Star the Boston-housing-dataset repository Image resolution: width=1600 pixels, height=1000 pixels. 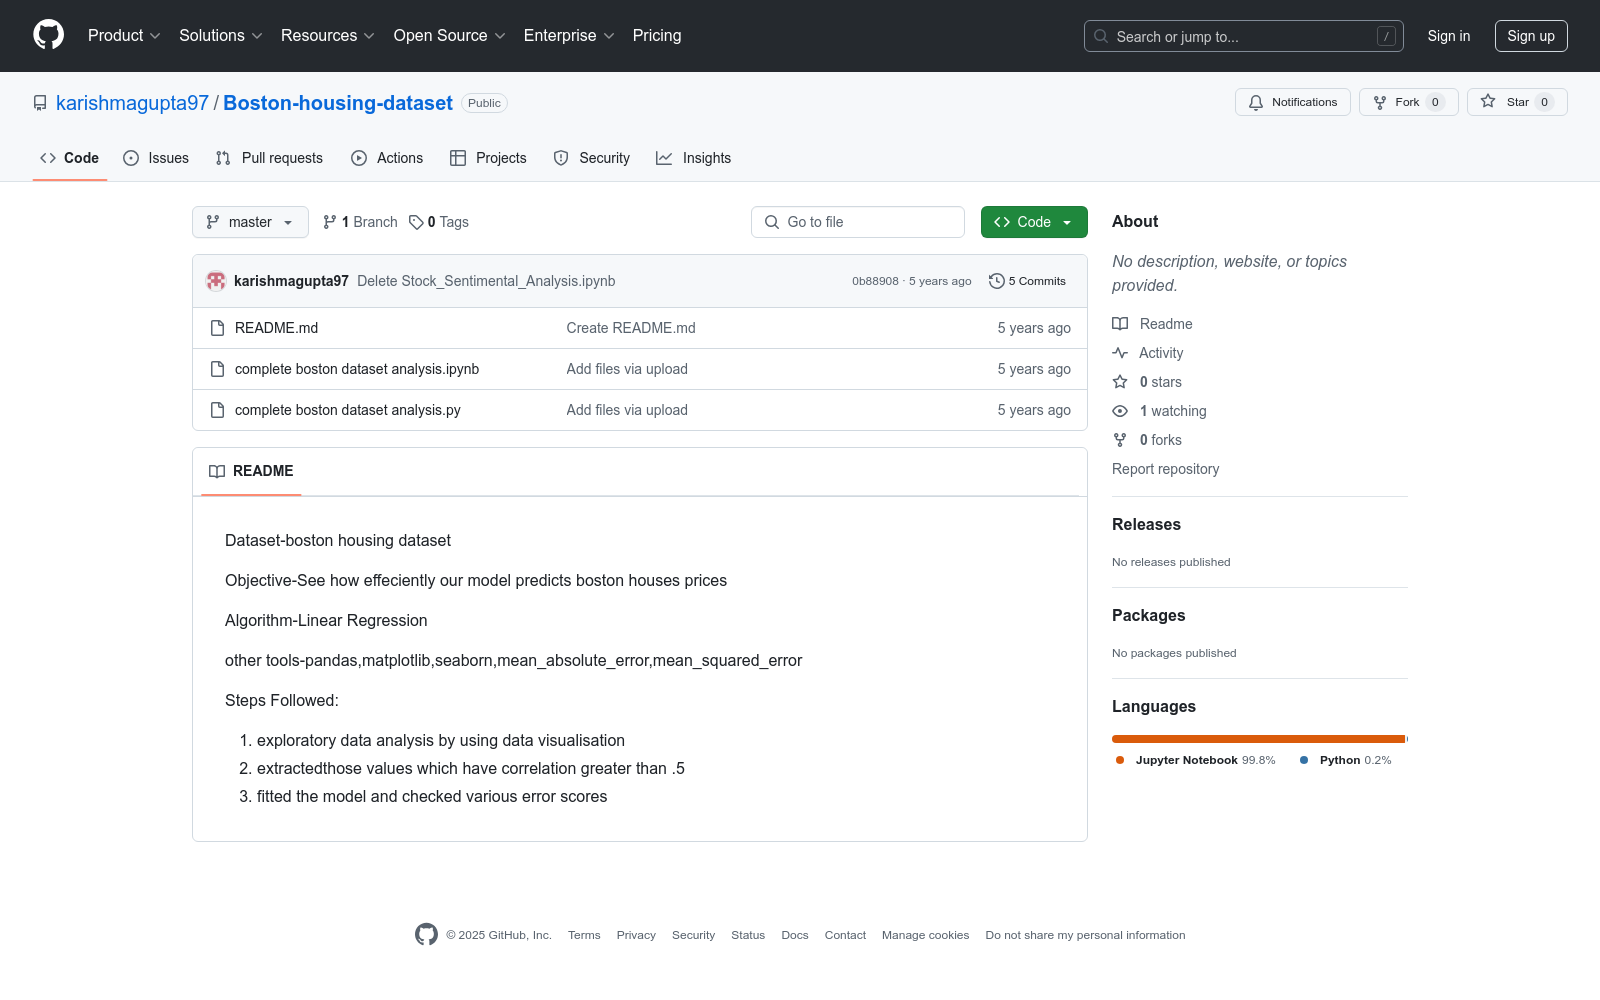click(x=1517, y=102)
